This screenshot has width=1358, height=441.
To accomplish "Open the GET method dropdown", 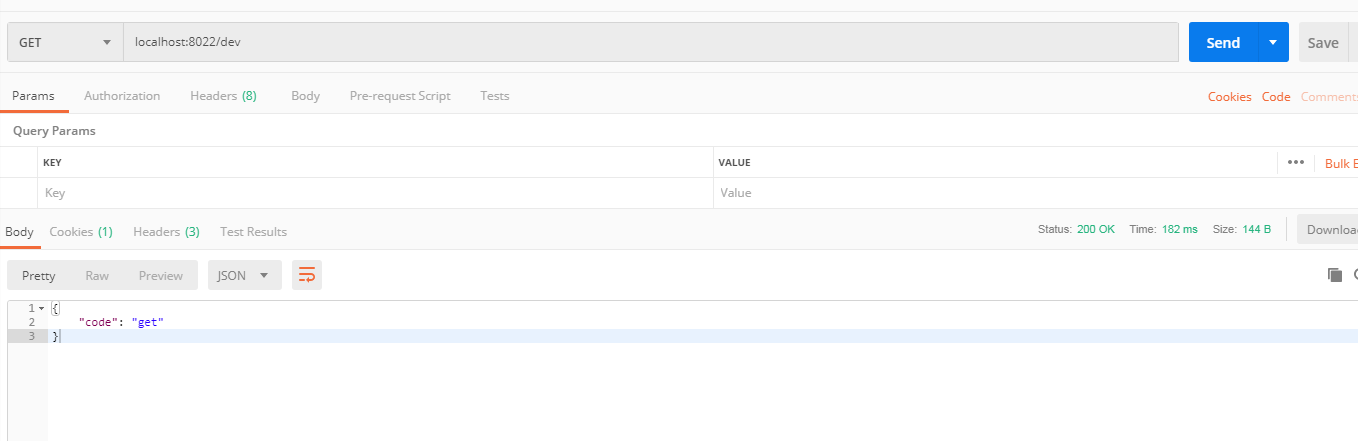I will pyautogui.click(x=65, y=43).
